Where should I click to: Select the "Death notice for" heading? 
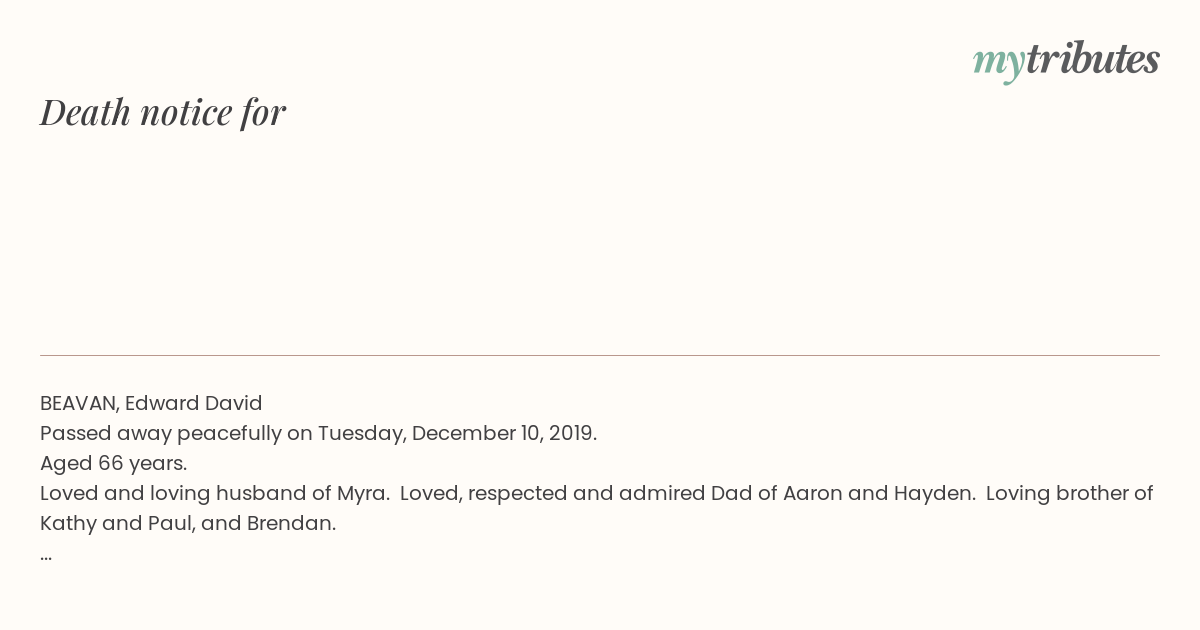[163, 112]
